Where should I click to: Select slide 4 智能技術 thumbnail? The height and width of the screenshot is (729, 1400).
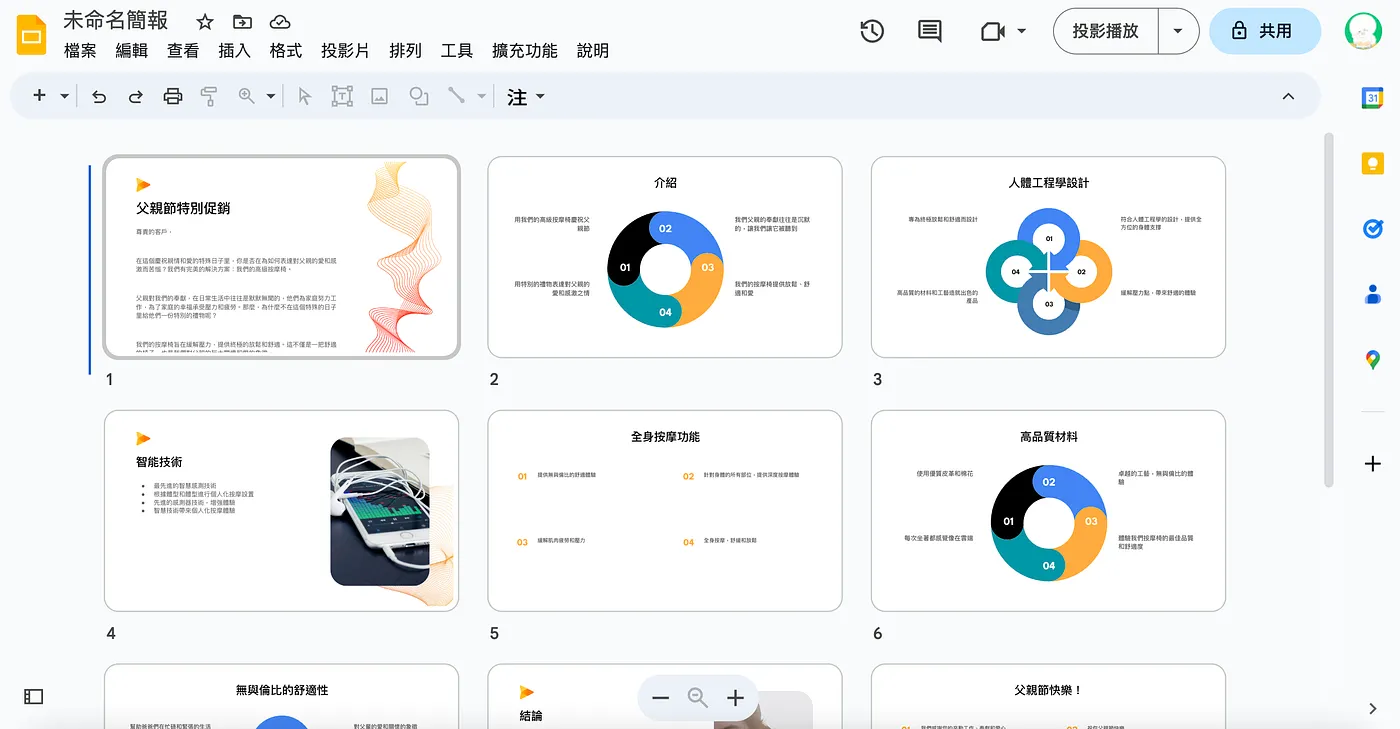pyautogui.click(x=282, y=511)
